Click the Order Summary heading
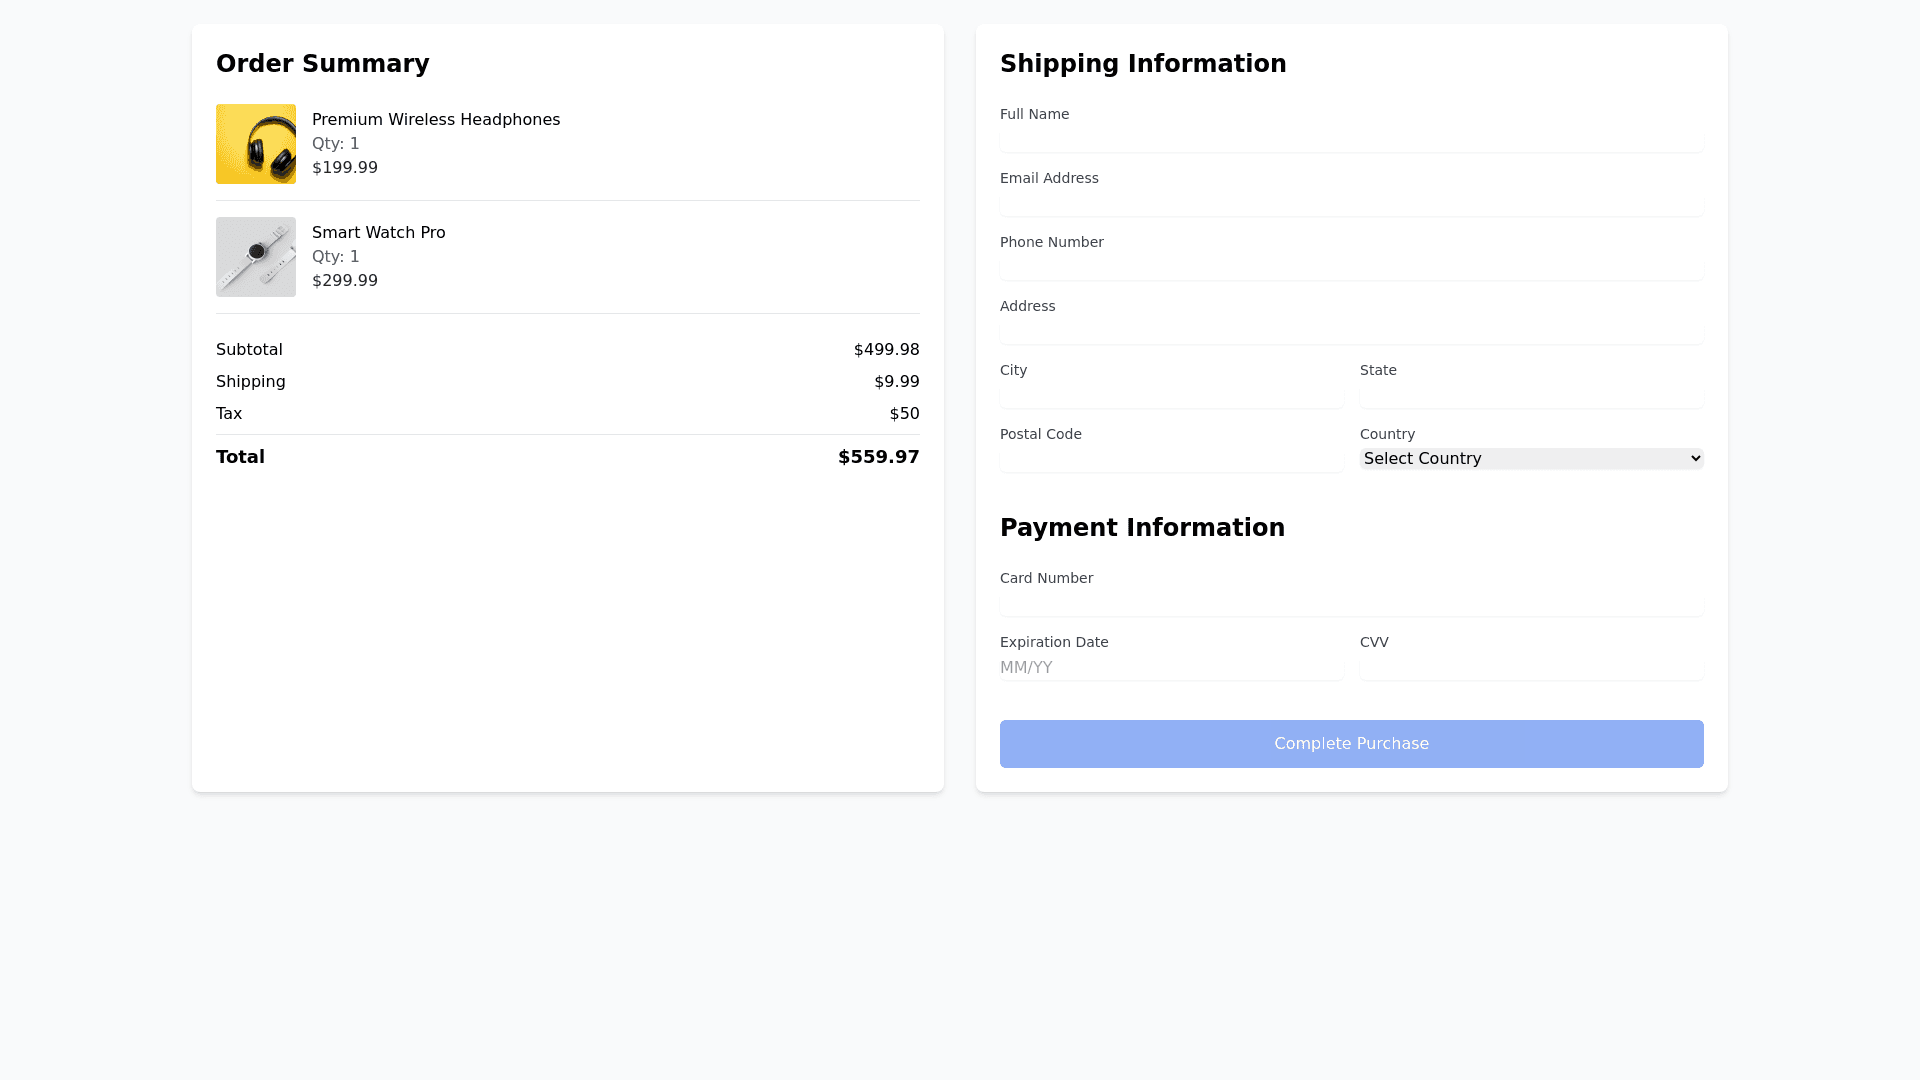This screenshot has width=1920, height=1080. [x=322, y=64]
